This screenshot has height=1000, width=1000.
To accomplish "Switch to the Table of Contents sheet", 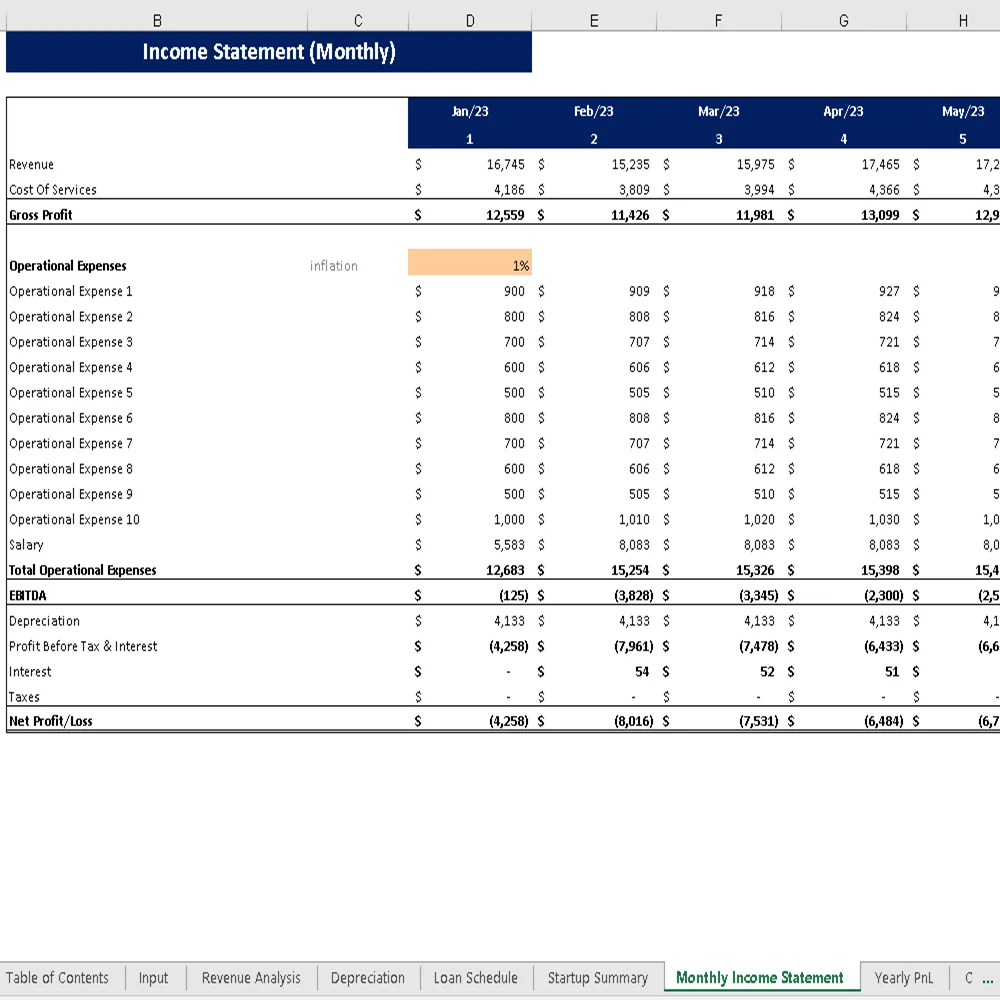I will pos(60,978).
